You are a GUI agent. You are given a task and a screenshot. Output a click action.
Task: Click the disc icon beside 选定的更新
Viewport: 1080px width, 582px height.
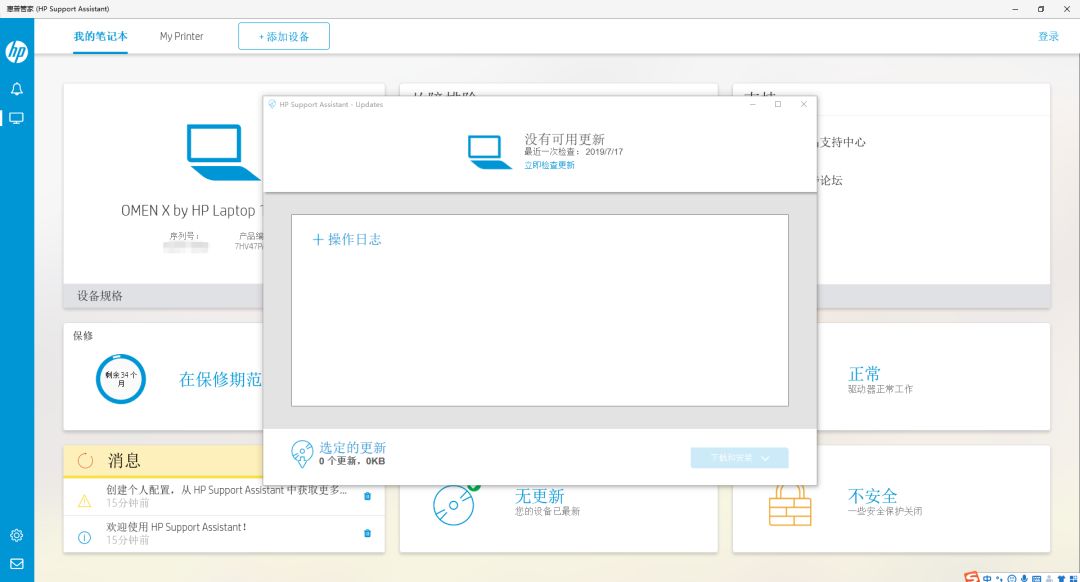[x=302, y=454]
